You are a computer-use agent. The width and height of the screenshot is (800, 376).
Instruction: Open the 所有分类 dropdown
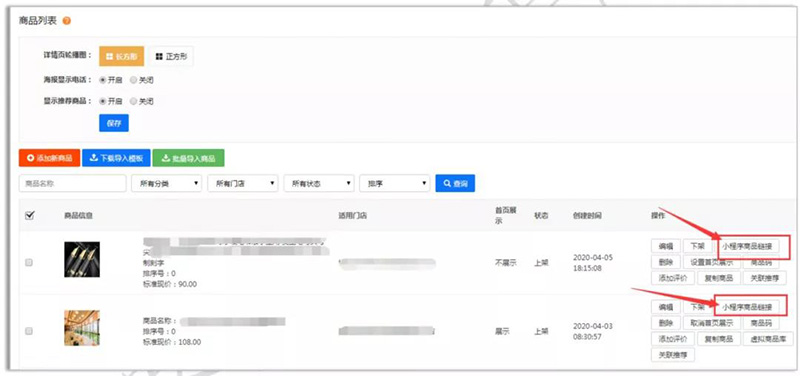click(x=167, y=183)
